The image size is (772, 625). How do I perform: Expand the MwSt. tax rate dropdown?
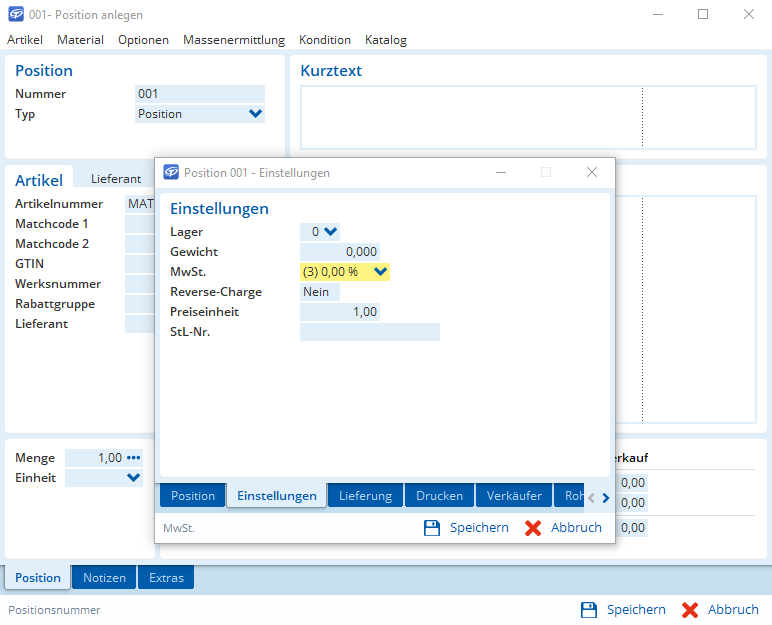click(380, 271)
